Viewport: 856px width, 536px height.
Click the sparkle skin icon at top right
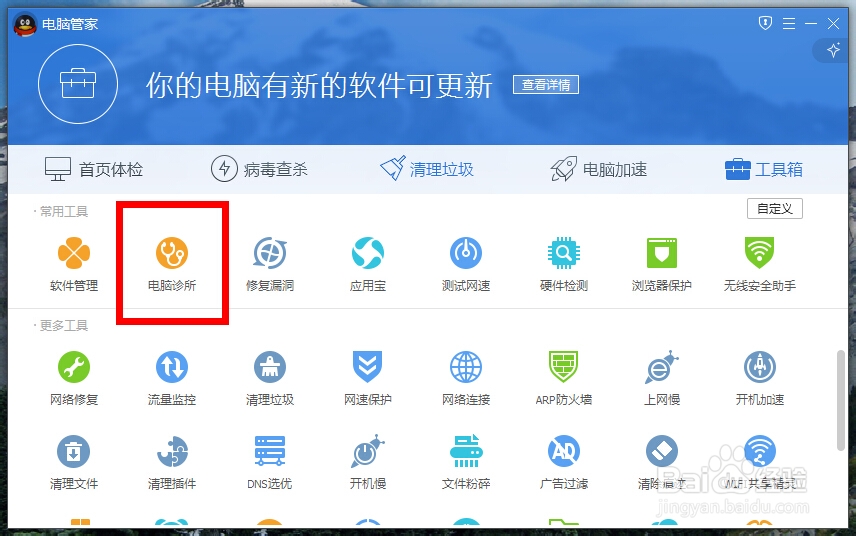click(x=833, y=51)
